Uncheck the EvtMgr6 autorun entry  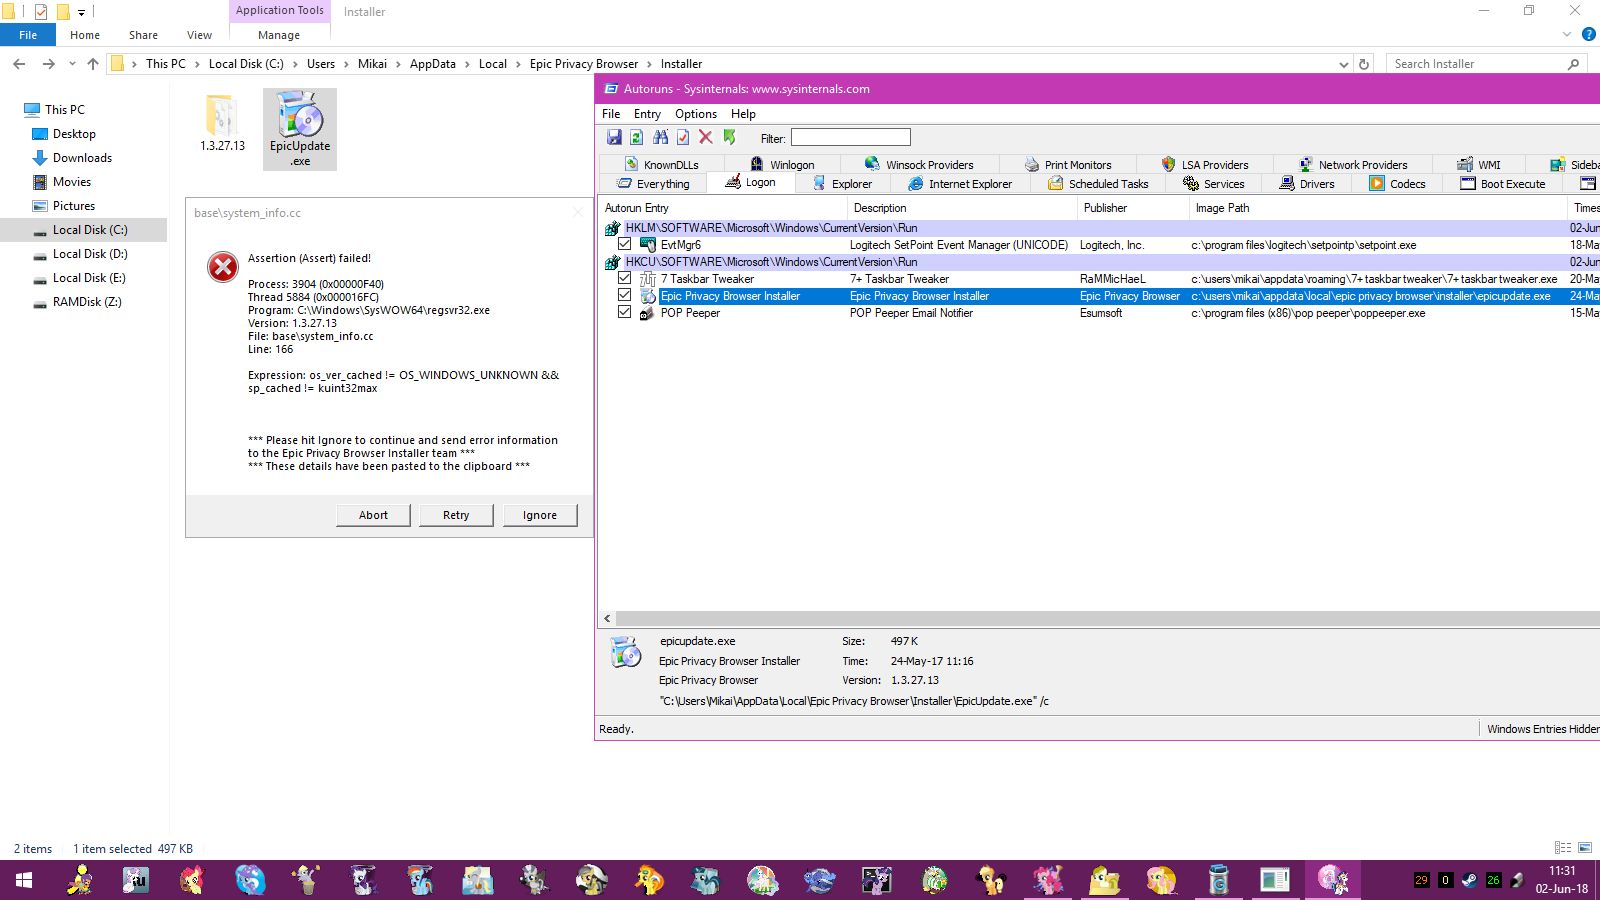pyautogui.click(x=625, y=245)
